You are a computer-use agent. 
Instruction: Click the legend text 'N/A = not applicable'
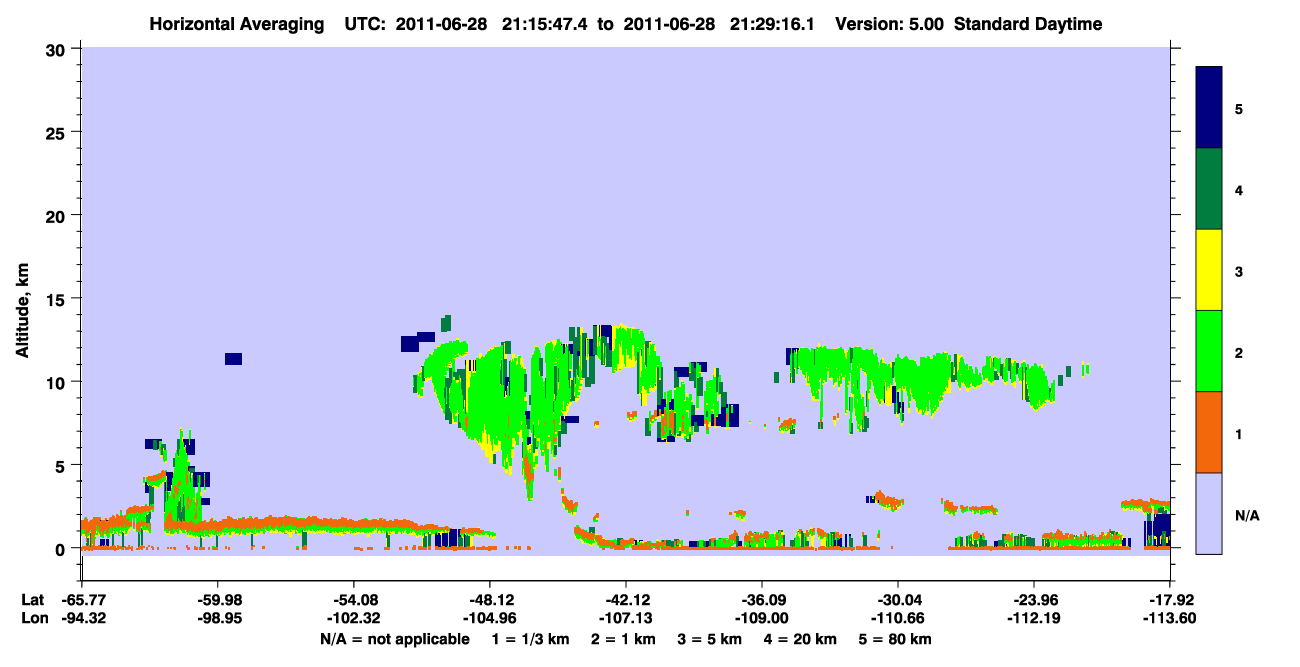coord(394,639)
